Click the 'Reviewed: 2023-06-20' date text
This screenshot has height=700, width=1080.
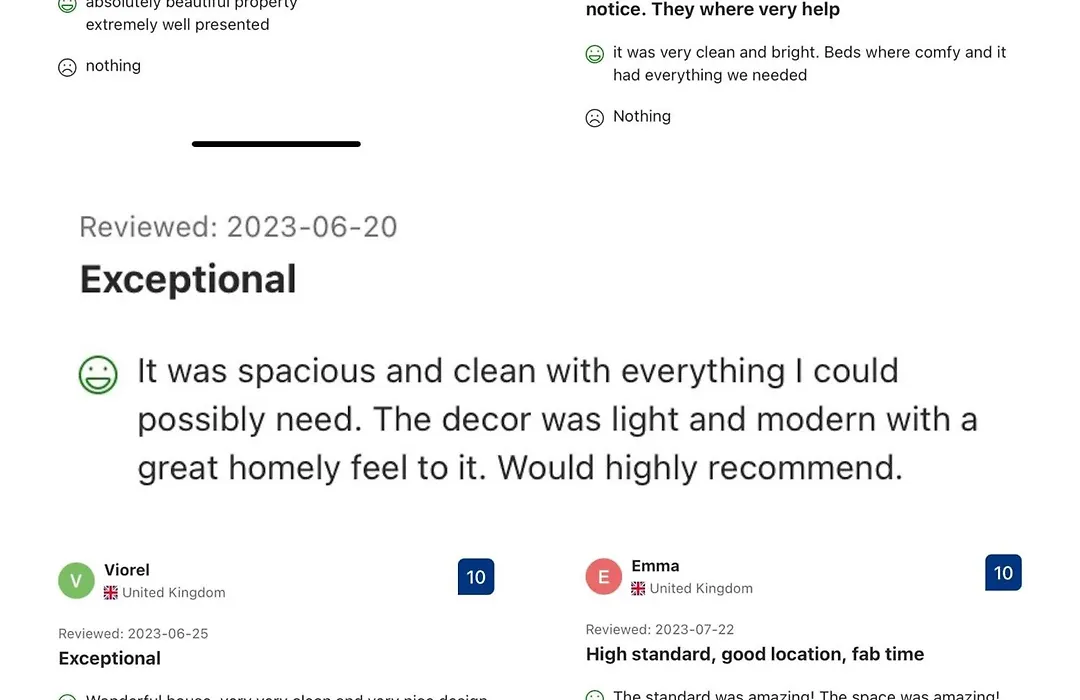coord(238,227)
